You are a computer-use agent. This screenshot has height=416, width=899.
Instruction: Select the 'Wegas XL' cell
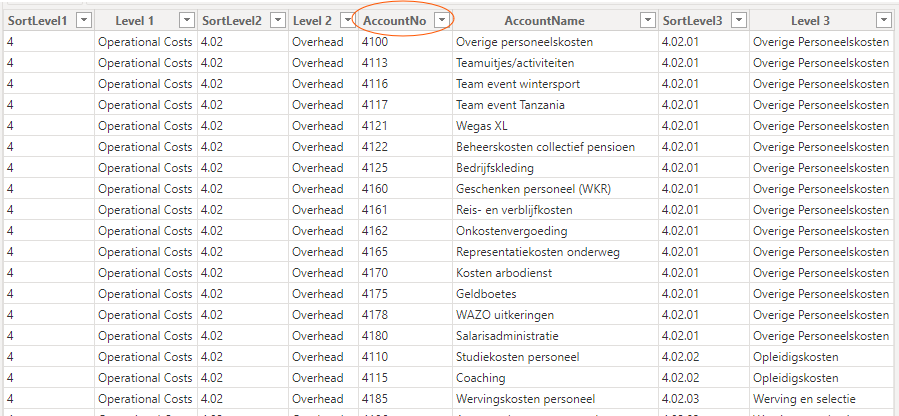point(555,126)
